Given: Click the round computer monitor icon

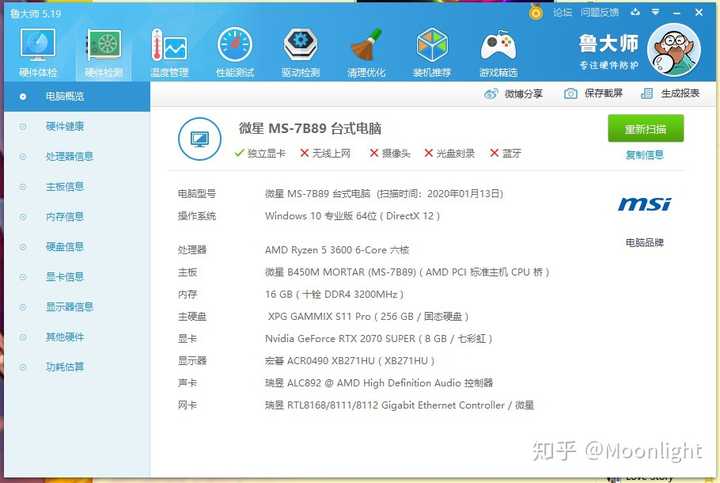Looking at the screenshot, I should pyautogui.click(x=199, y=139).
